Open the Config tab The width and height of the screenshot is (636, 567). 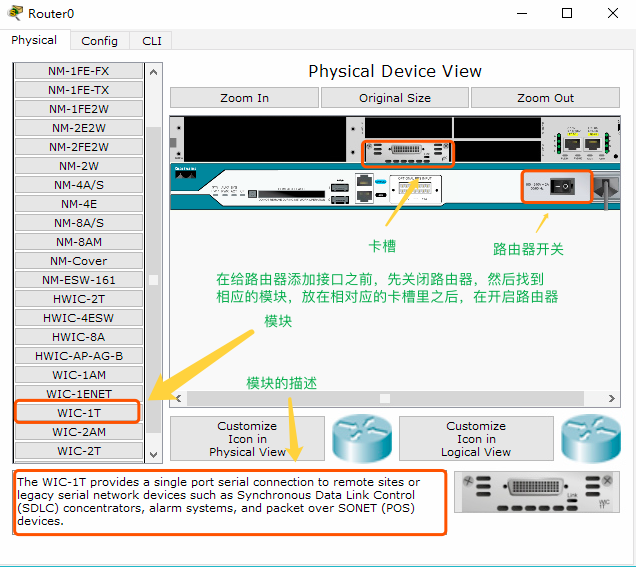click(99, 41)
